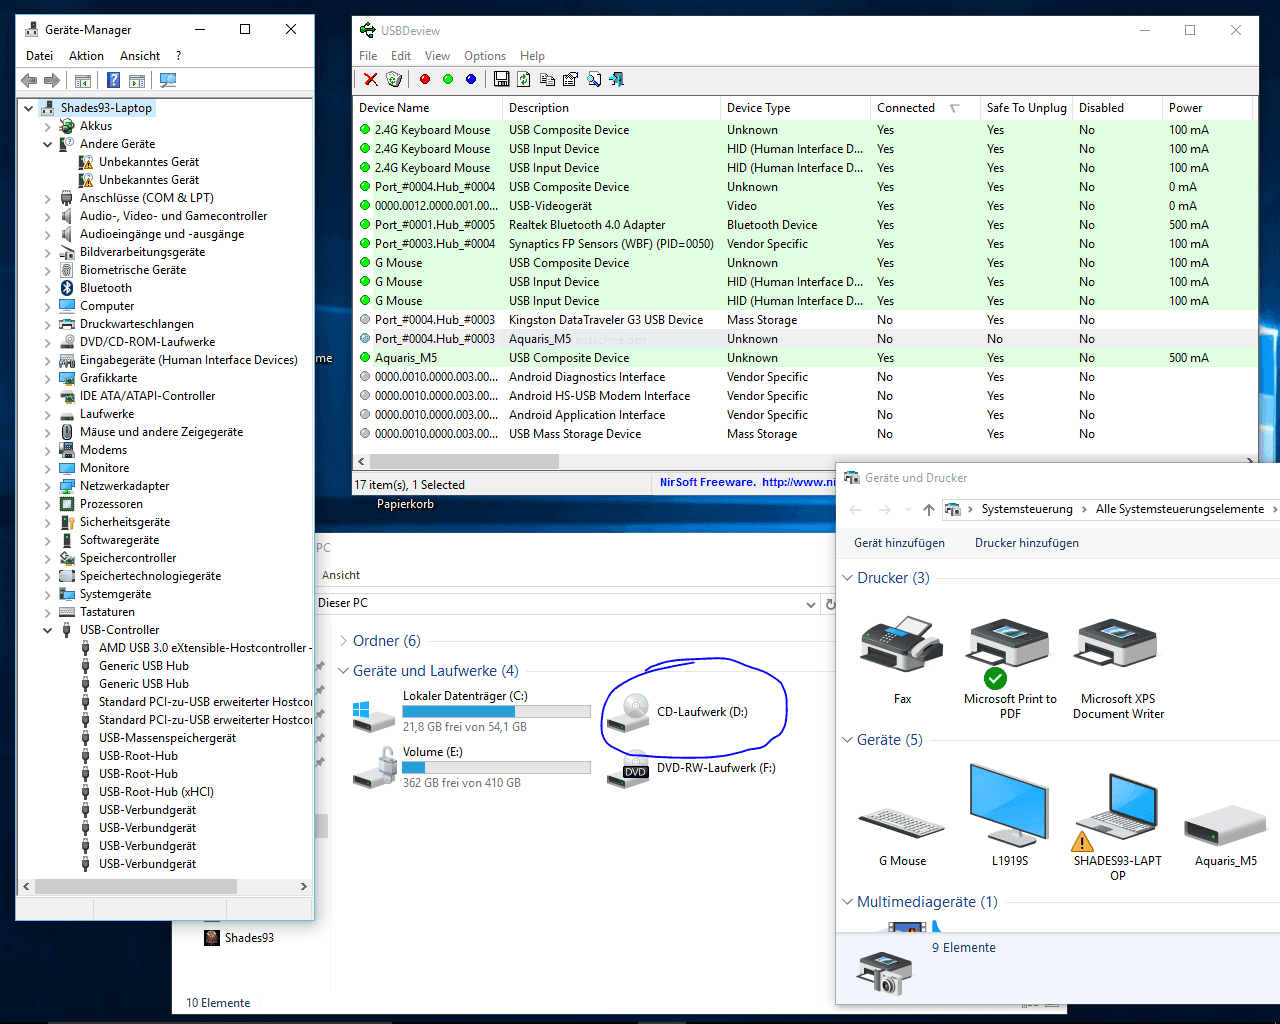Open the Datei menu in Geräte-Manager
1280x1024 pixels.
pyautogui.click(x=39, y=56)
